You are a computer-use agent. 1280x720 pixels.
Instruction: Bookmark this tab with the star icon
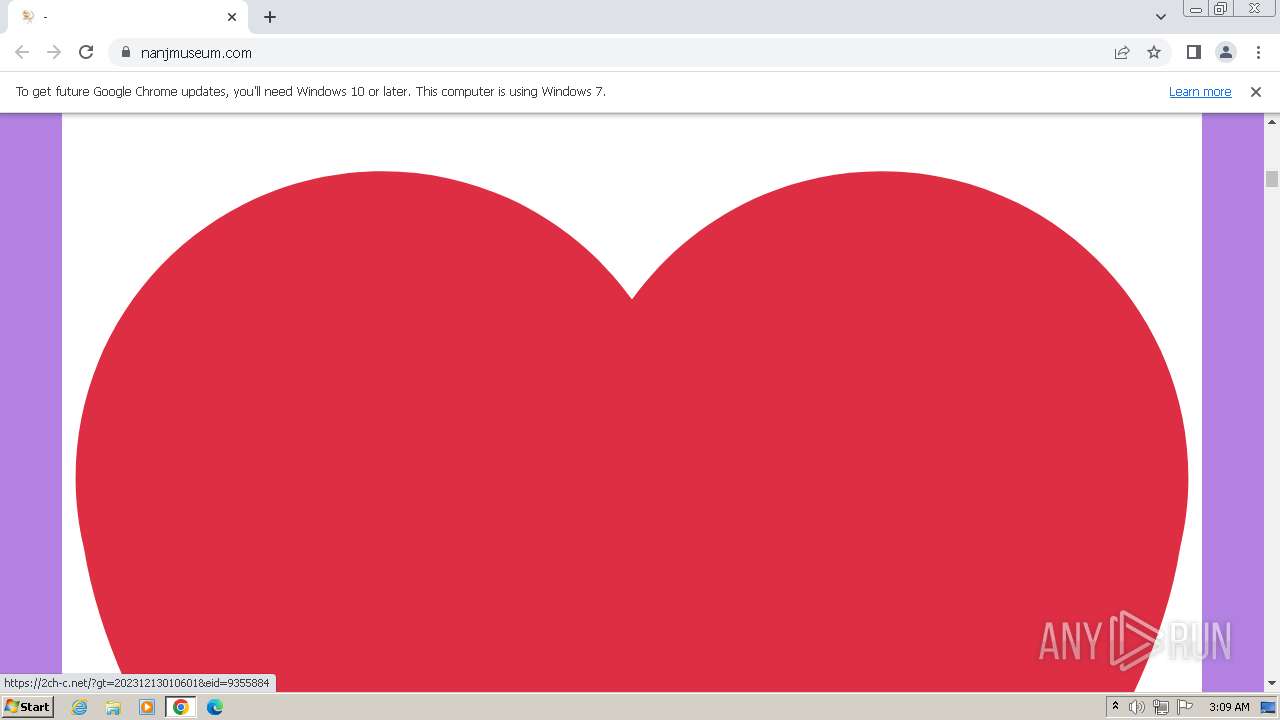point(1154,52)
